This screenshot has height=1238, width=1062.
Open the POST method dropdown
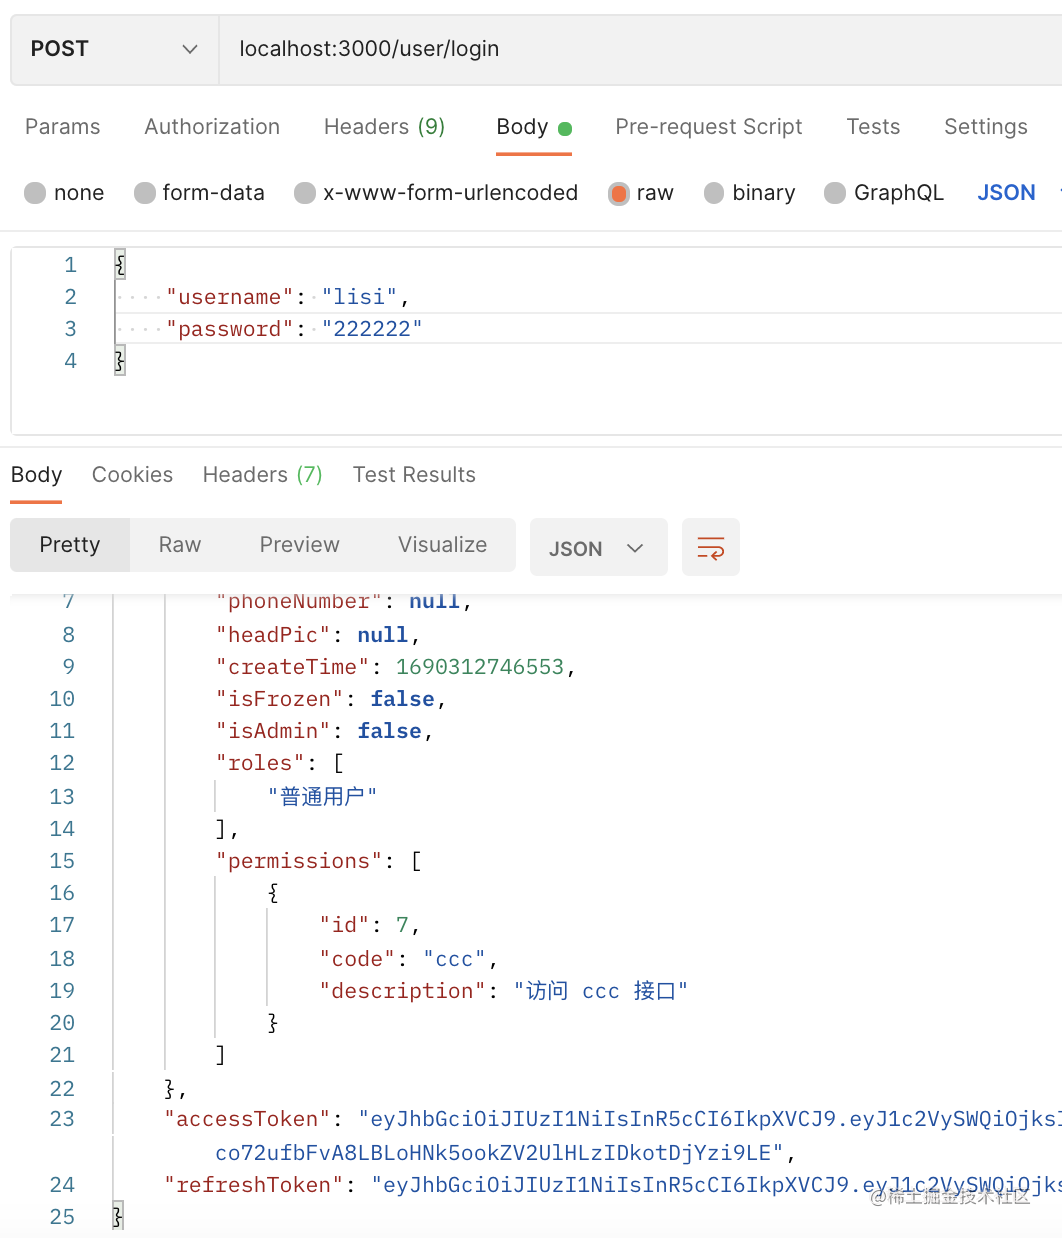pyautogui.click(x=114, y=49)
